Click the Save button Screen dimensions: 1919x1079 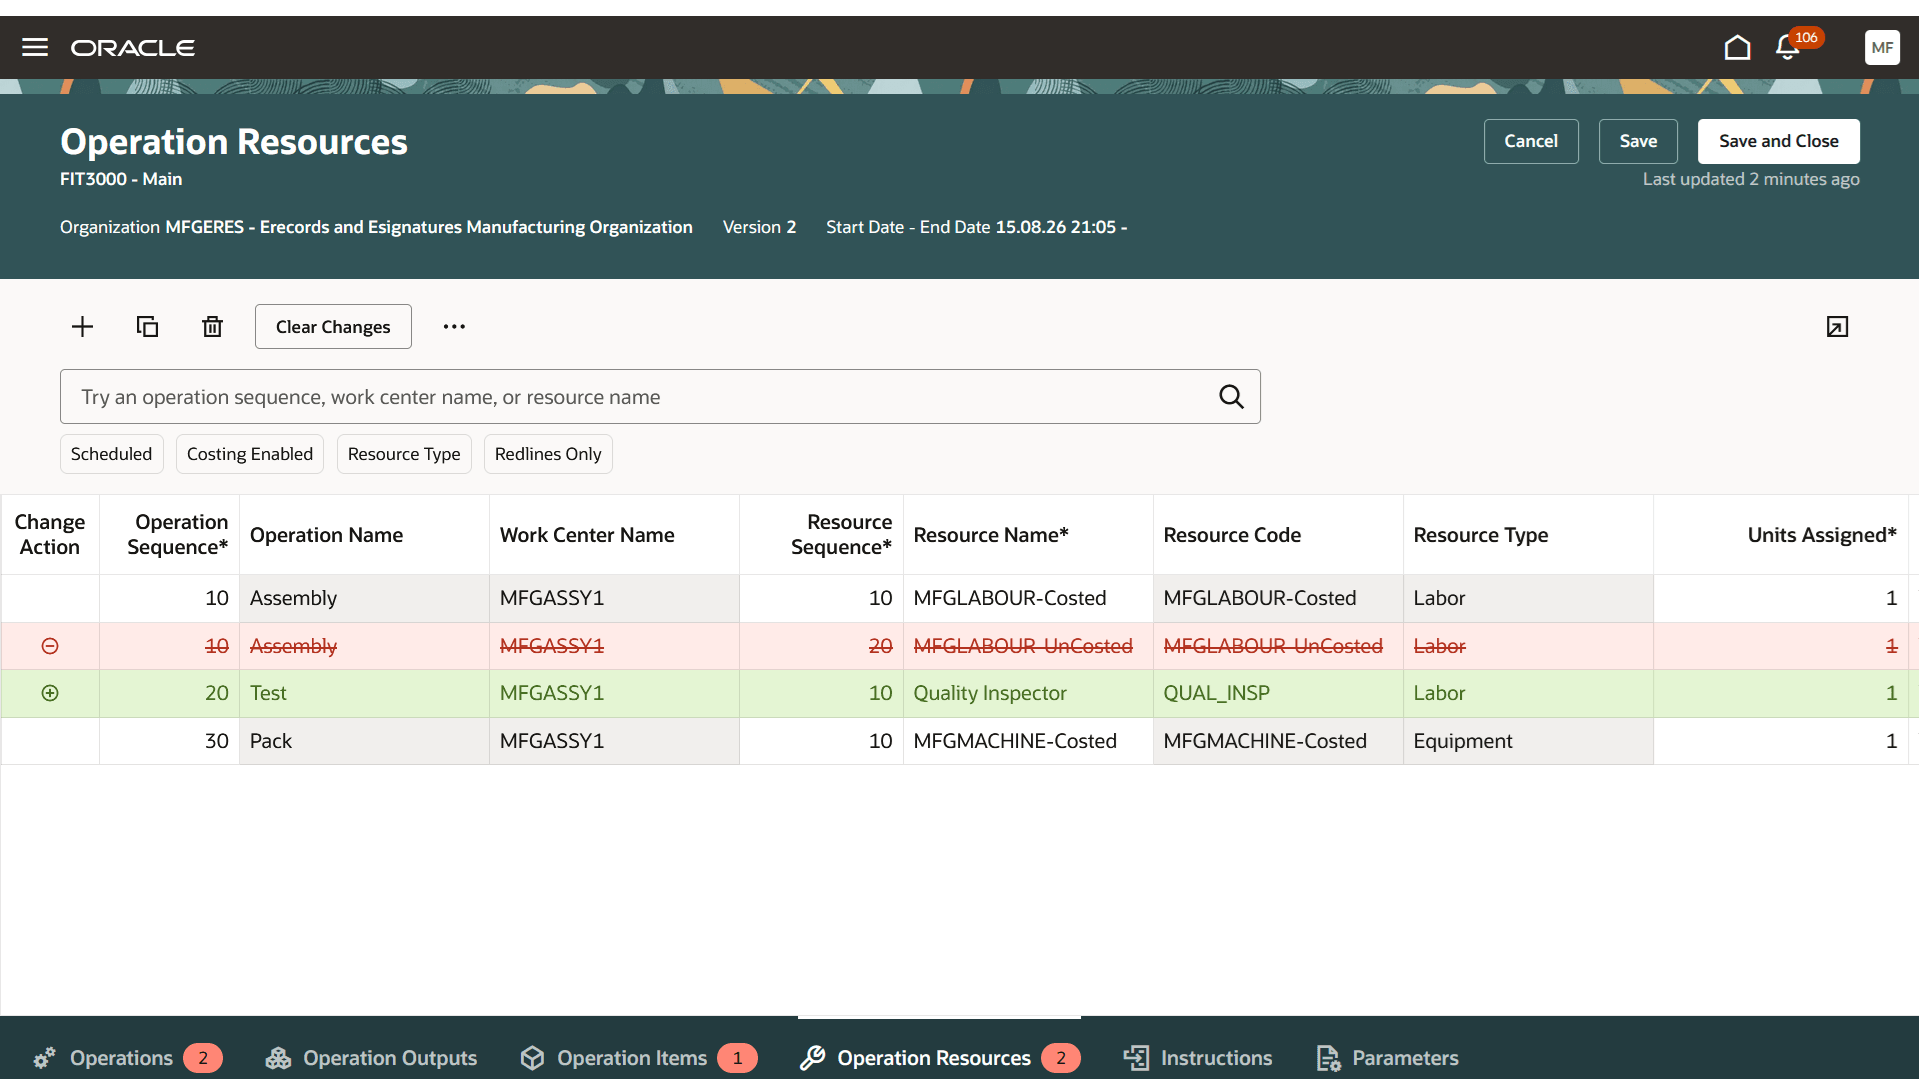coord(1637,141)
